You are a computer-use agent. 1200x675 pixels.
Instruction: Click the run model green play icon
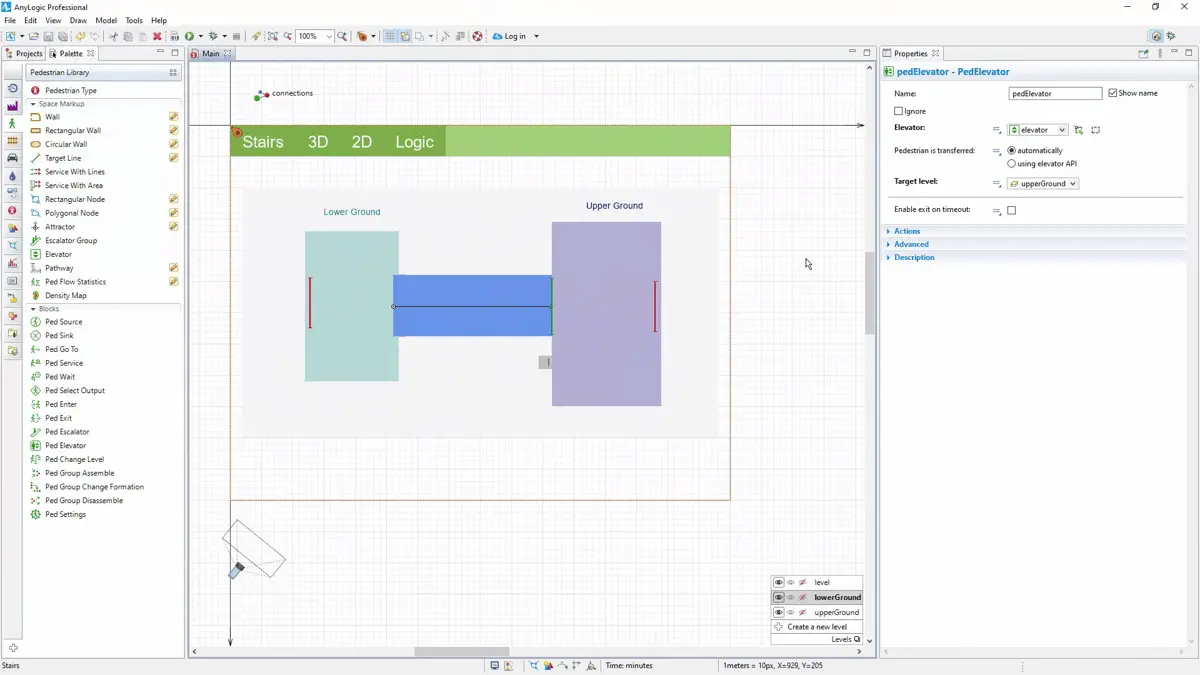(189, 36)
